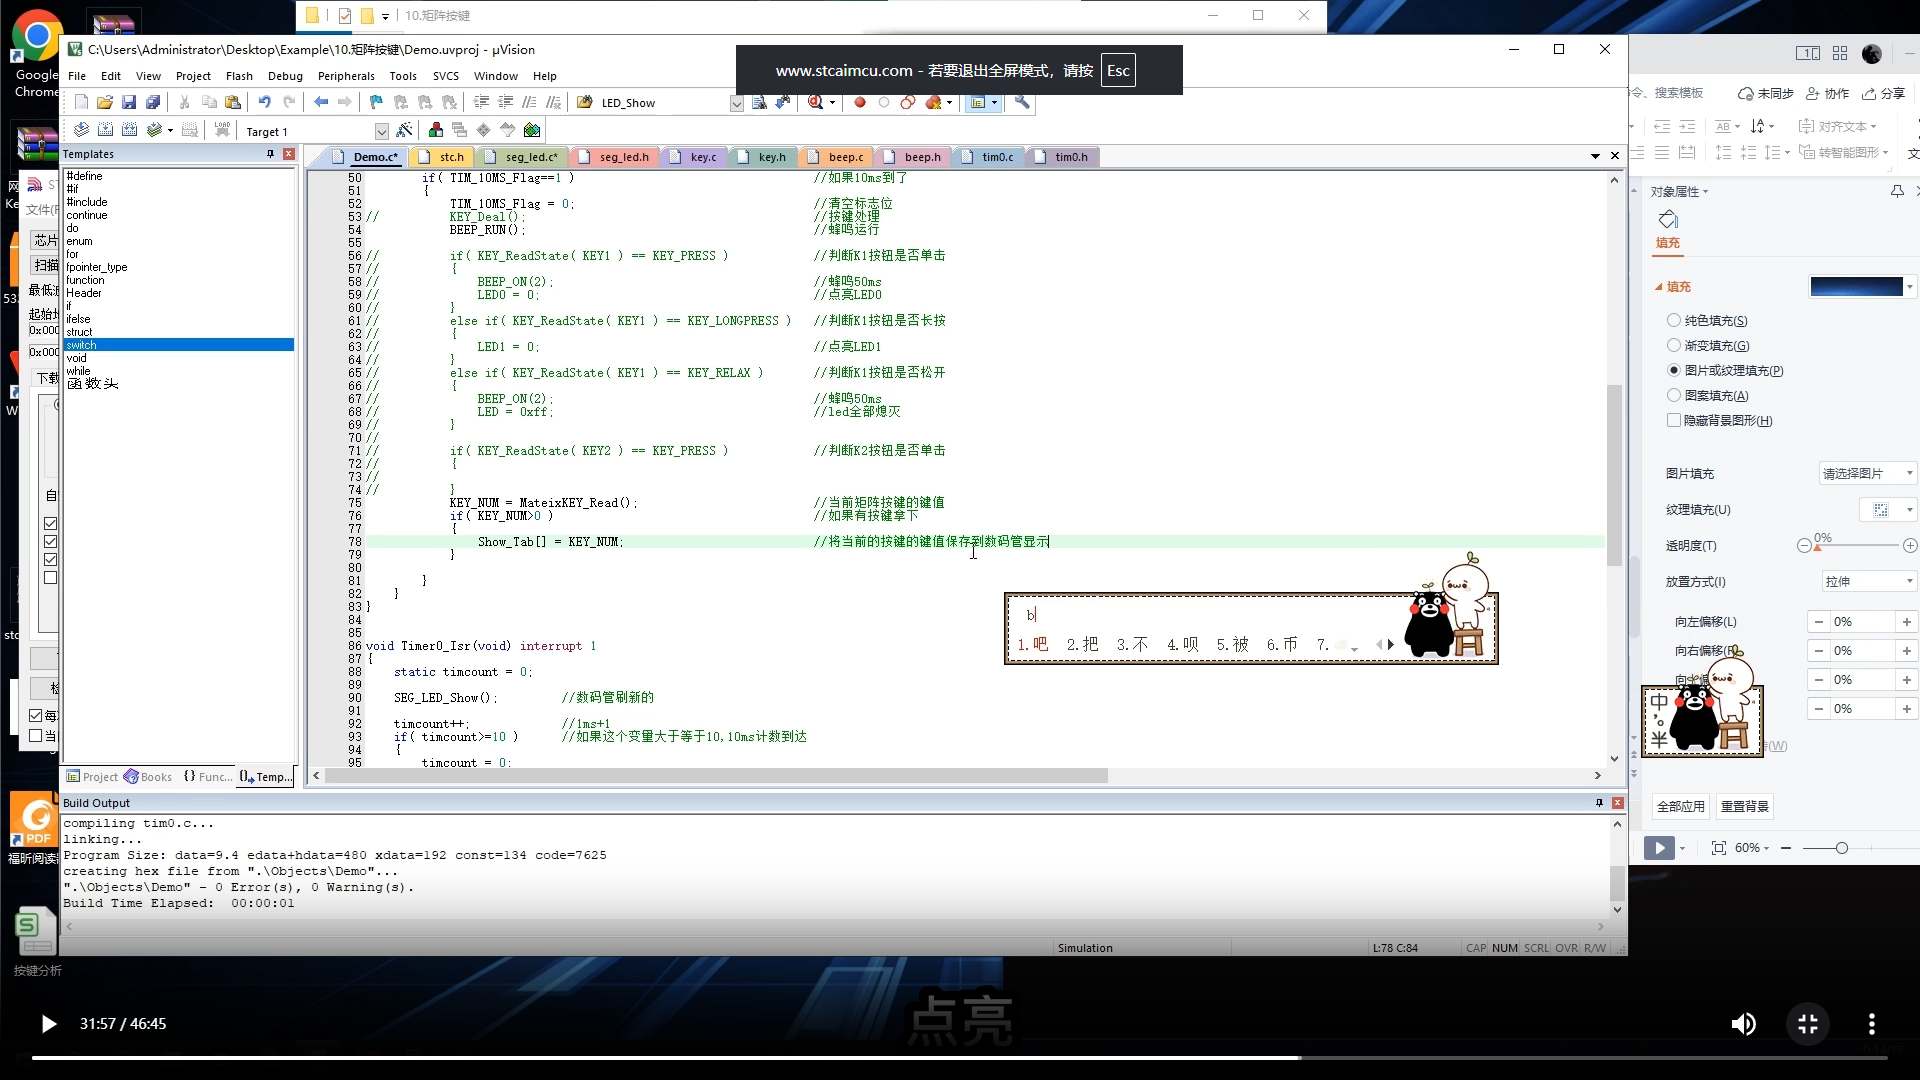This screenshot has width=1920, height=1080.
Task: Click the transparency 透明度 slider
Action: coord(1857,545)
